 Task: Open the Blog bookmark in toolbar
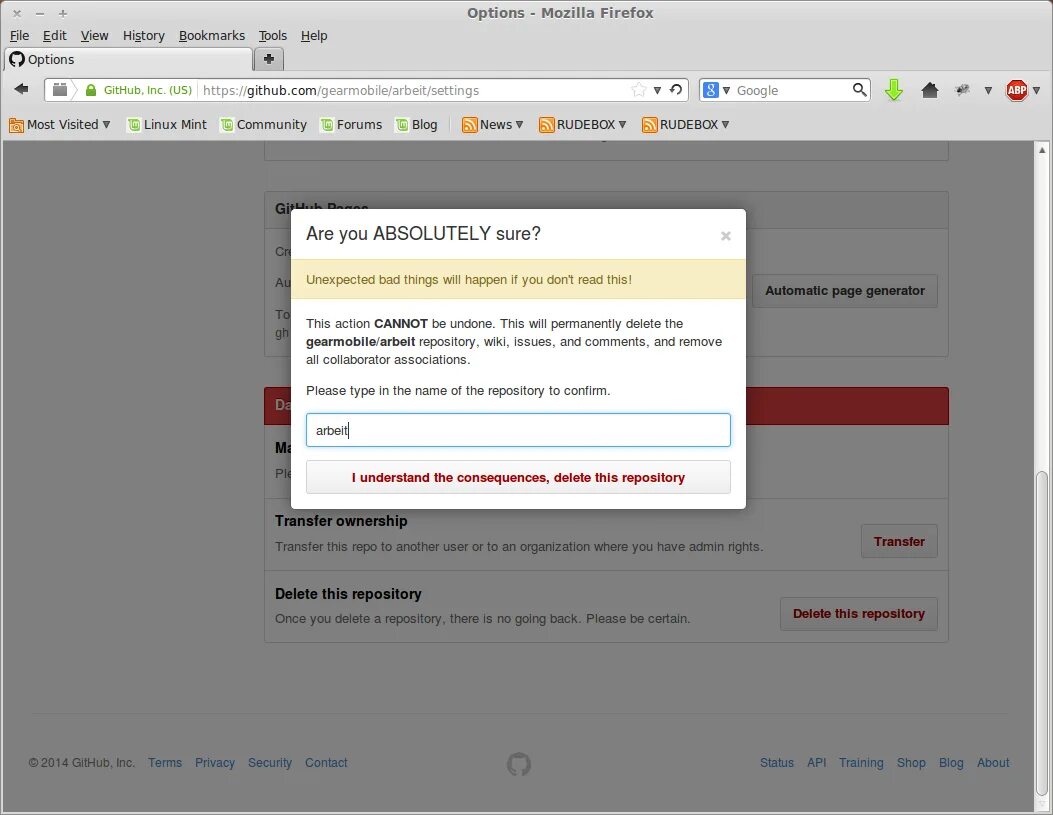[x=416, y=124]
